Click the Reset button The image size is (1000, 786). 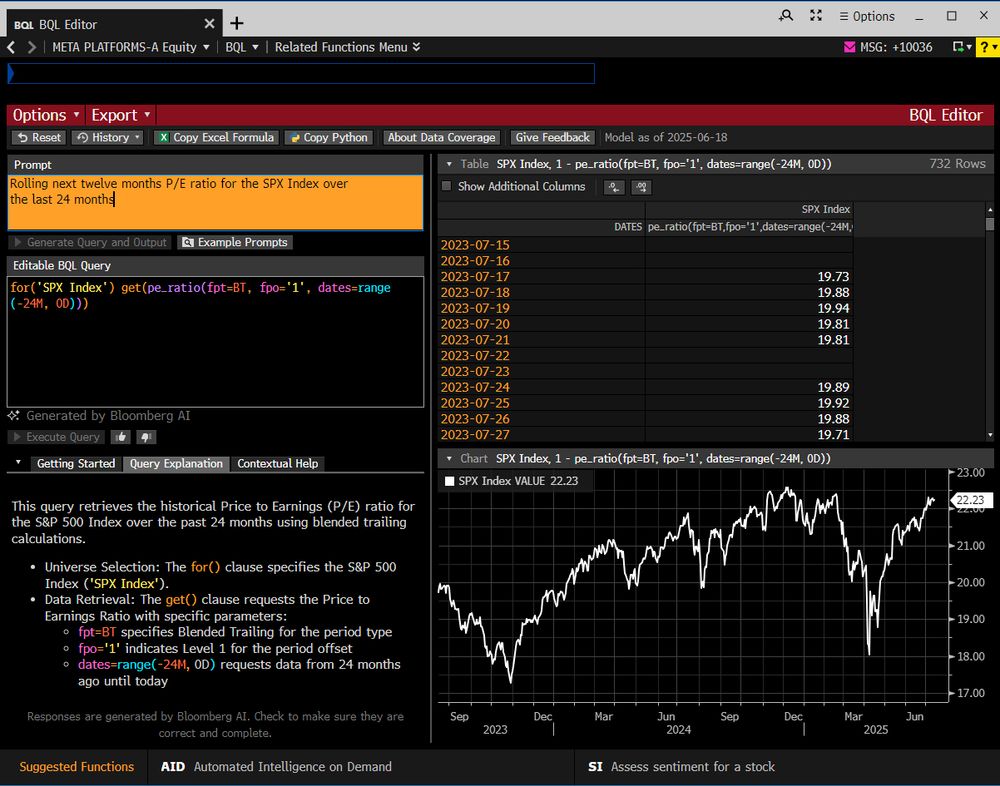click(x=39, y=137)
